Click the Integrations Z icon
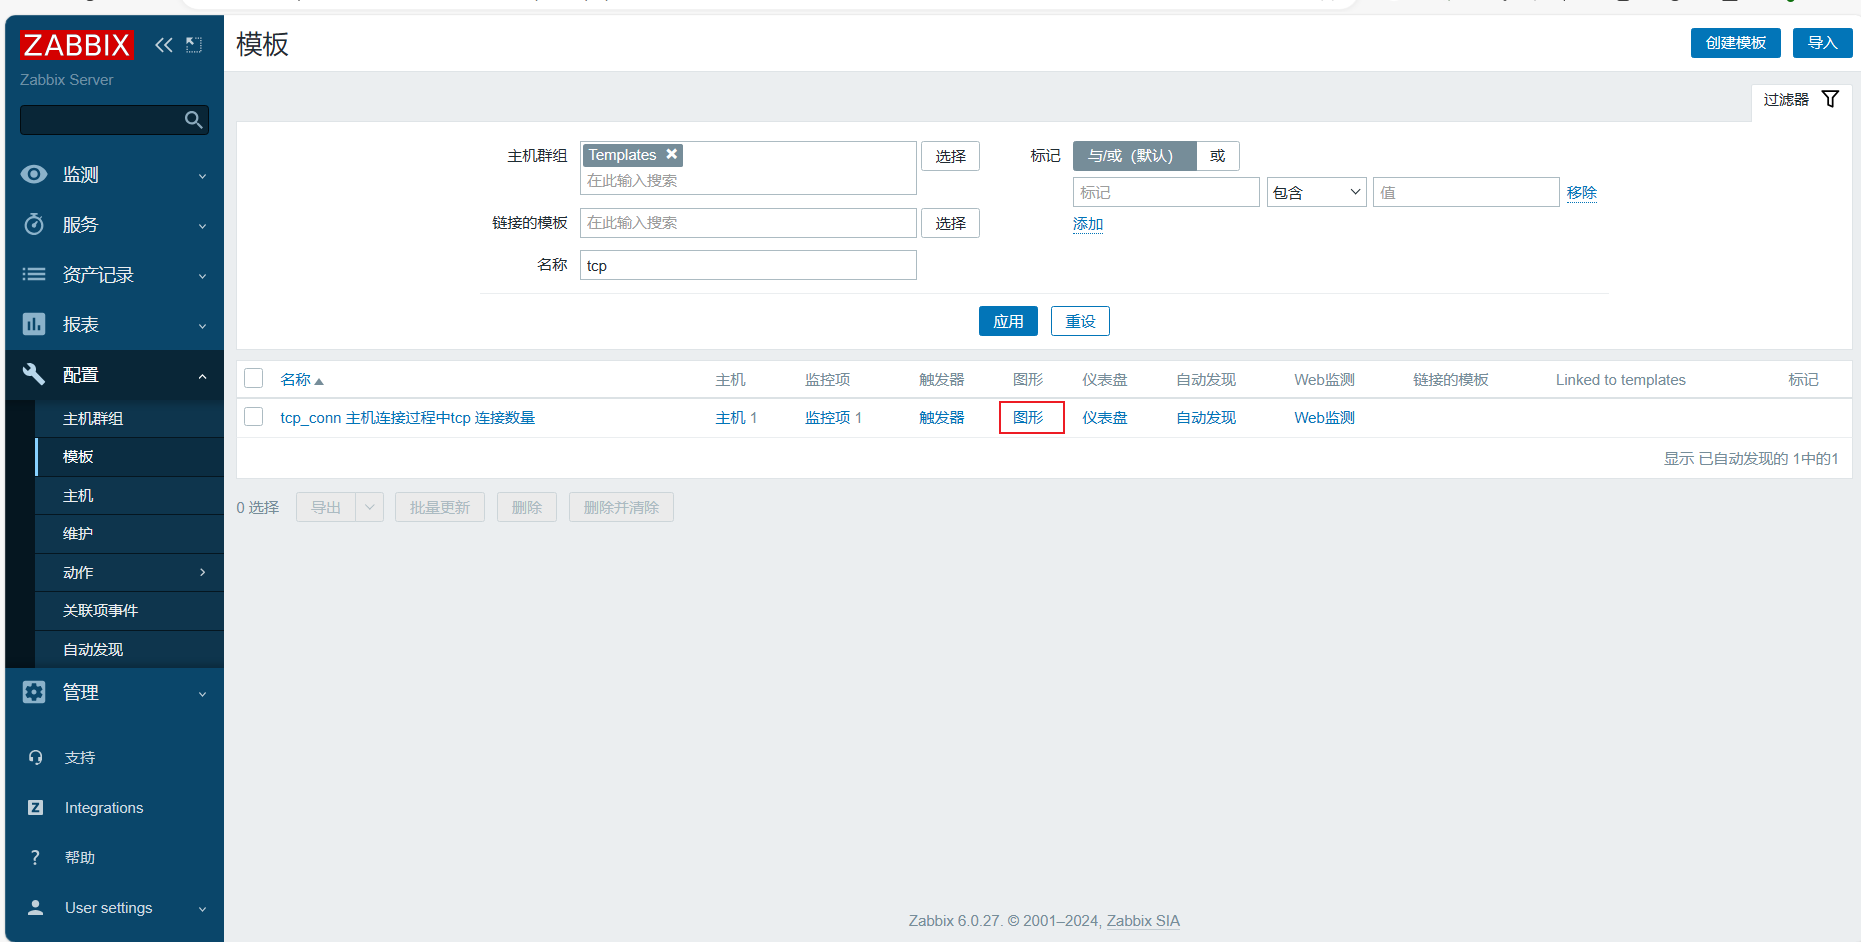Screen dimensions: 1861x942 [36, 808]
